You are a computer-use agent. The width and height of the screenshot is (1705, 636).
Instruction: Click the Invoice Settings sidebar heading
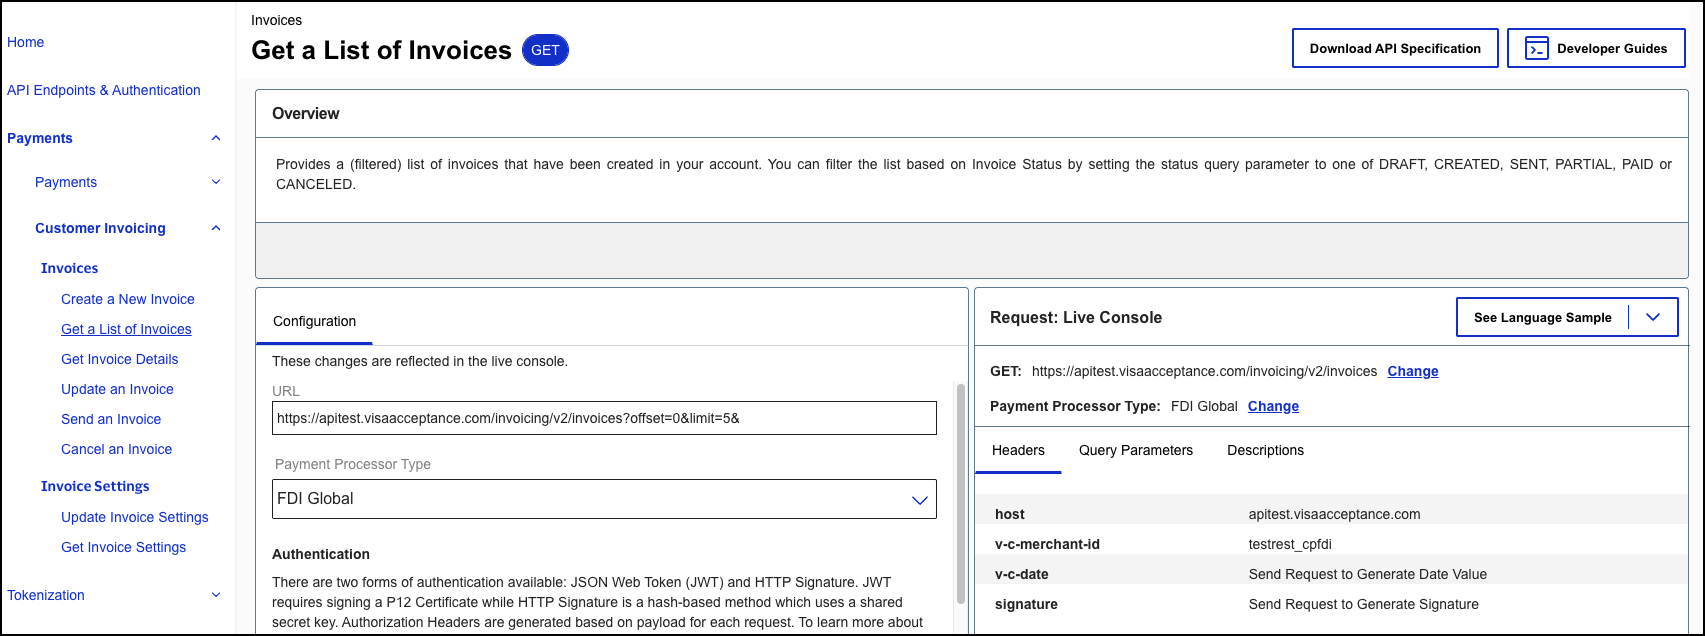coord(95,486)
